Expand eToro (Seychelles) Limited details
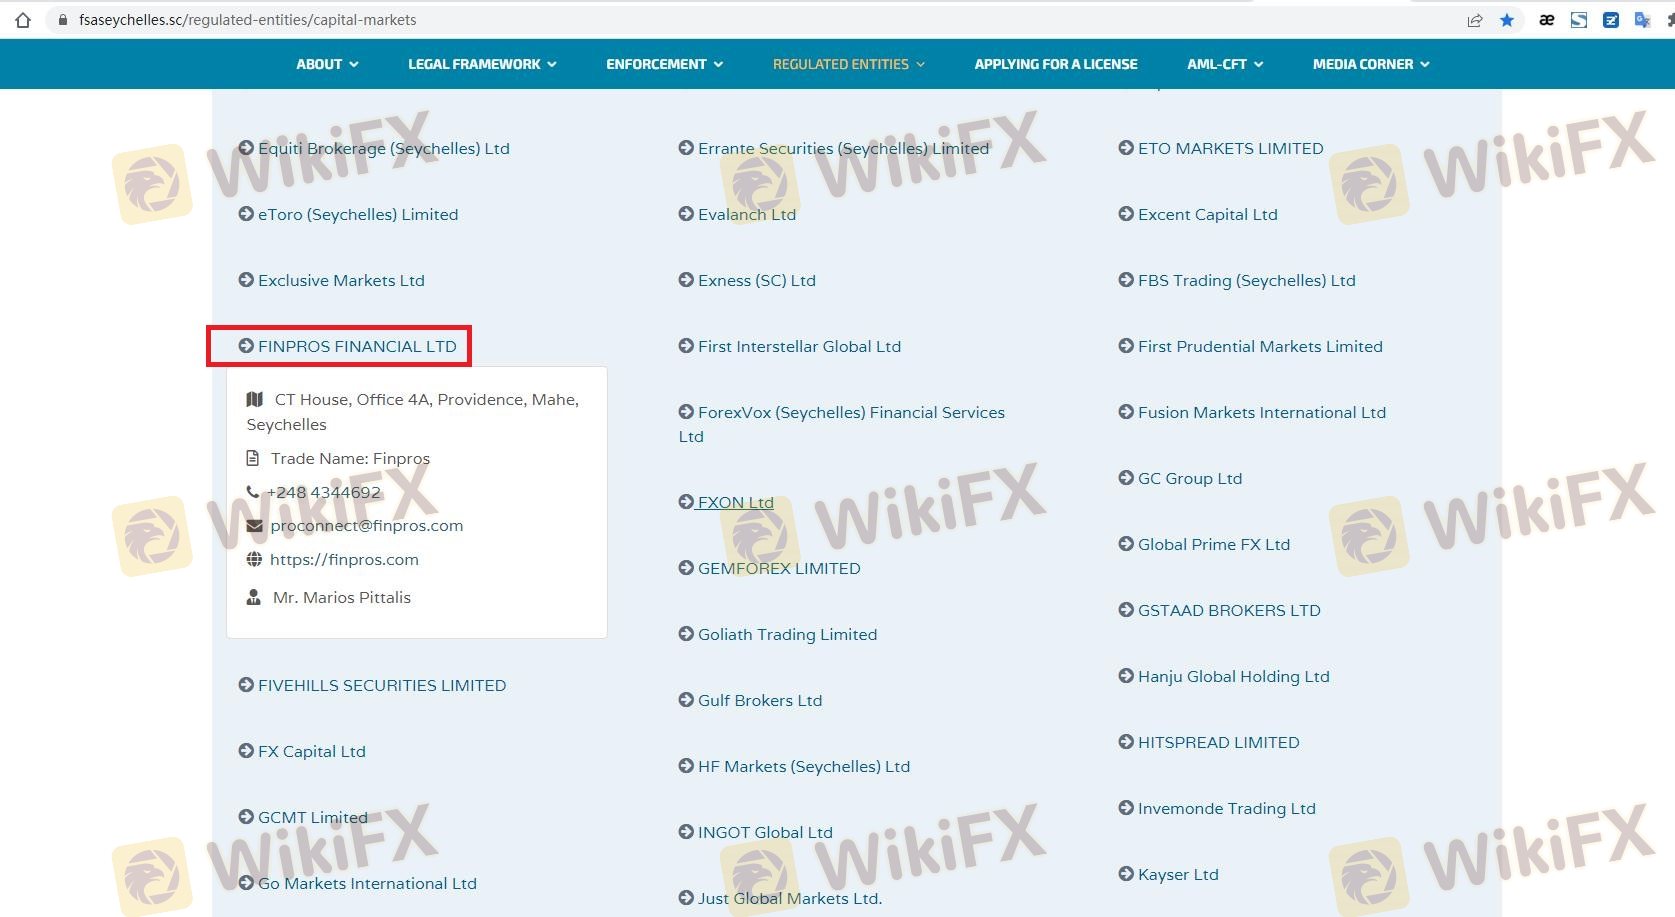 357,215
